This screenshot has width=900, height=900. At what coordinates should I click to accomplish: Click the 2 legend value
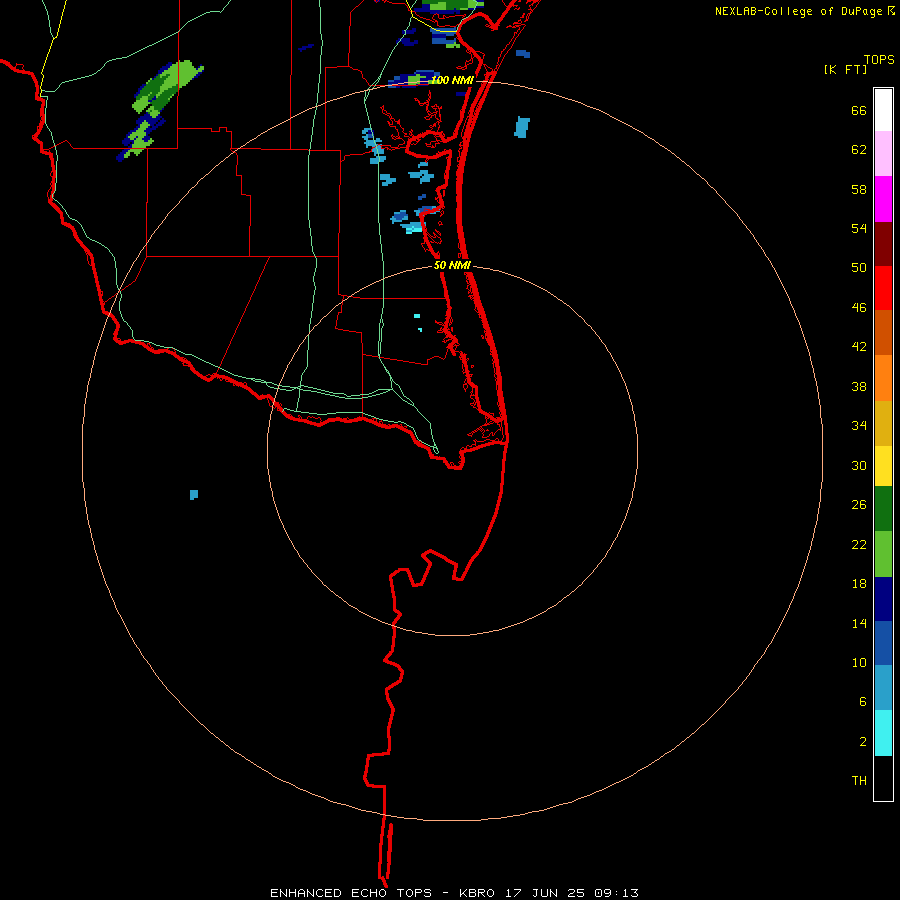coord(863,741)
